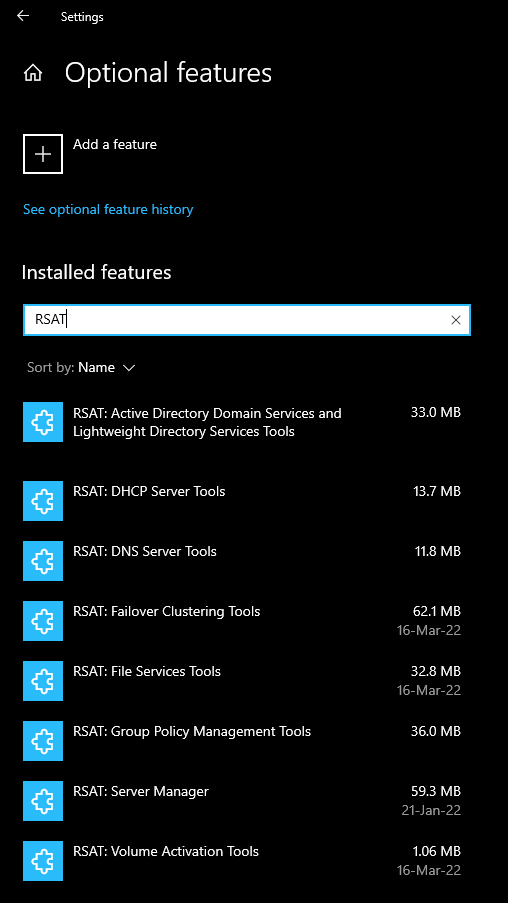This screenshot has height=903, width=508.
Task: Click the chevron next to Sort by Name
Action: tap(129, 368)
